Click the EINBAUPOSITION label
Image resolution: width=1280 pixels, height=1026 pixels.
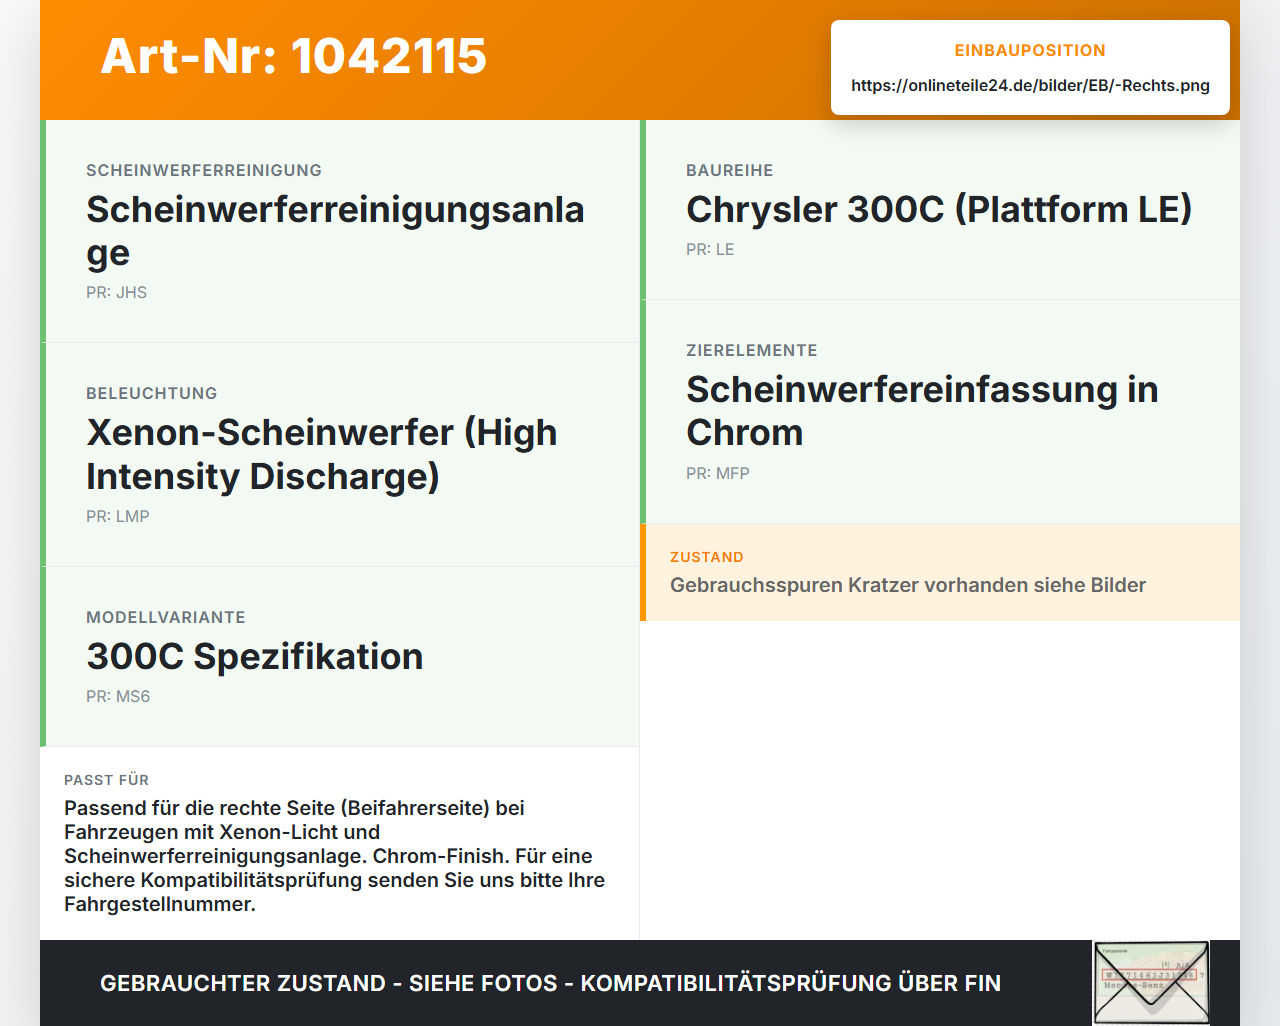pyautogui.click(x=1030, y=51)
